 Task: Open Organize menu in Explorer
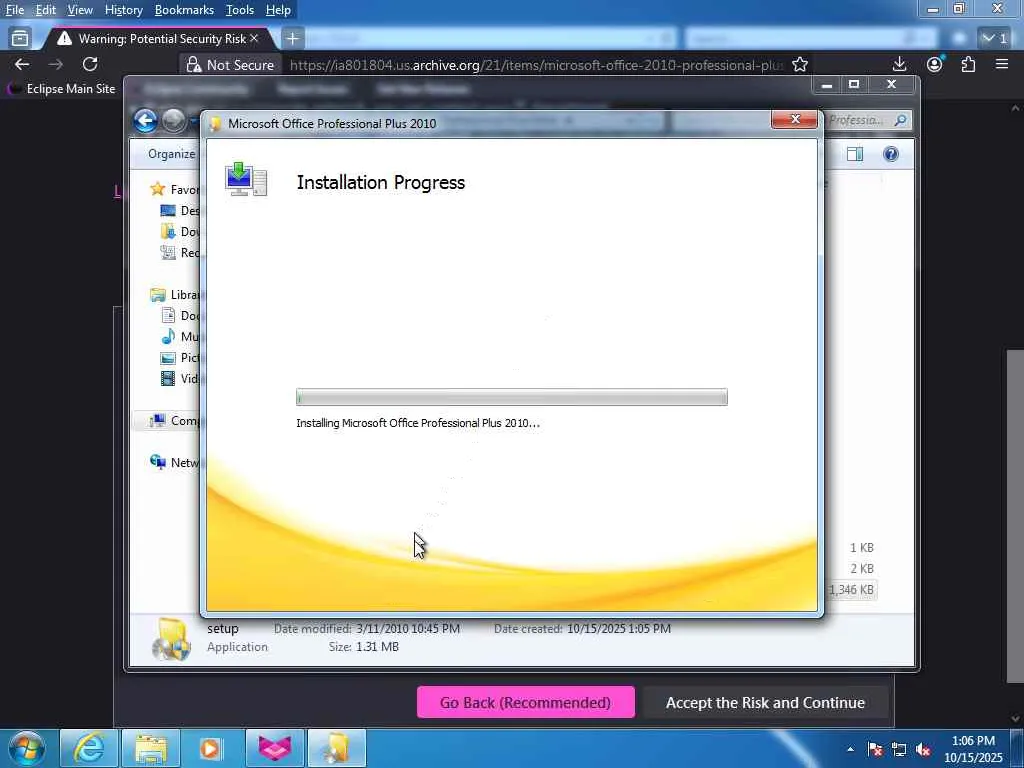point(171,154)
